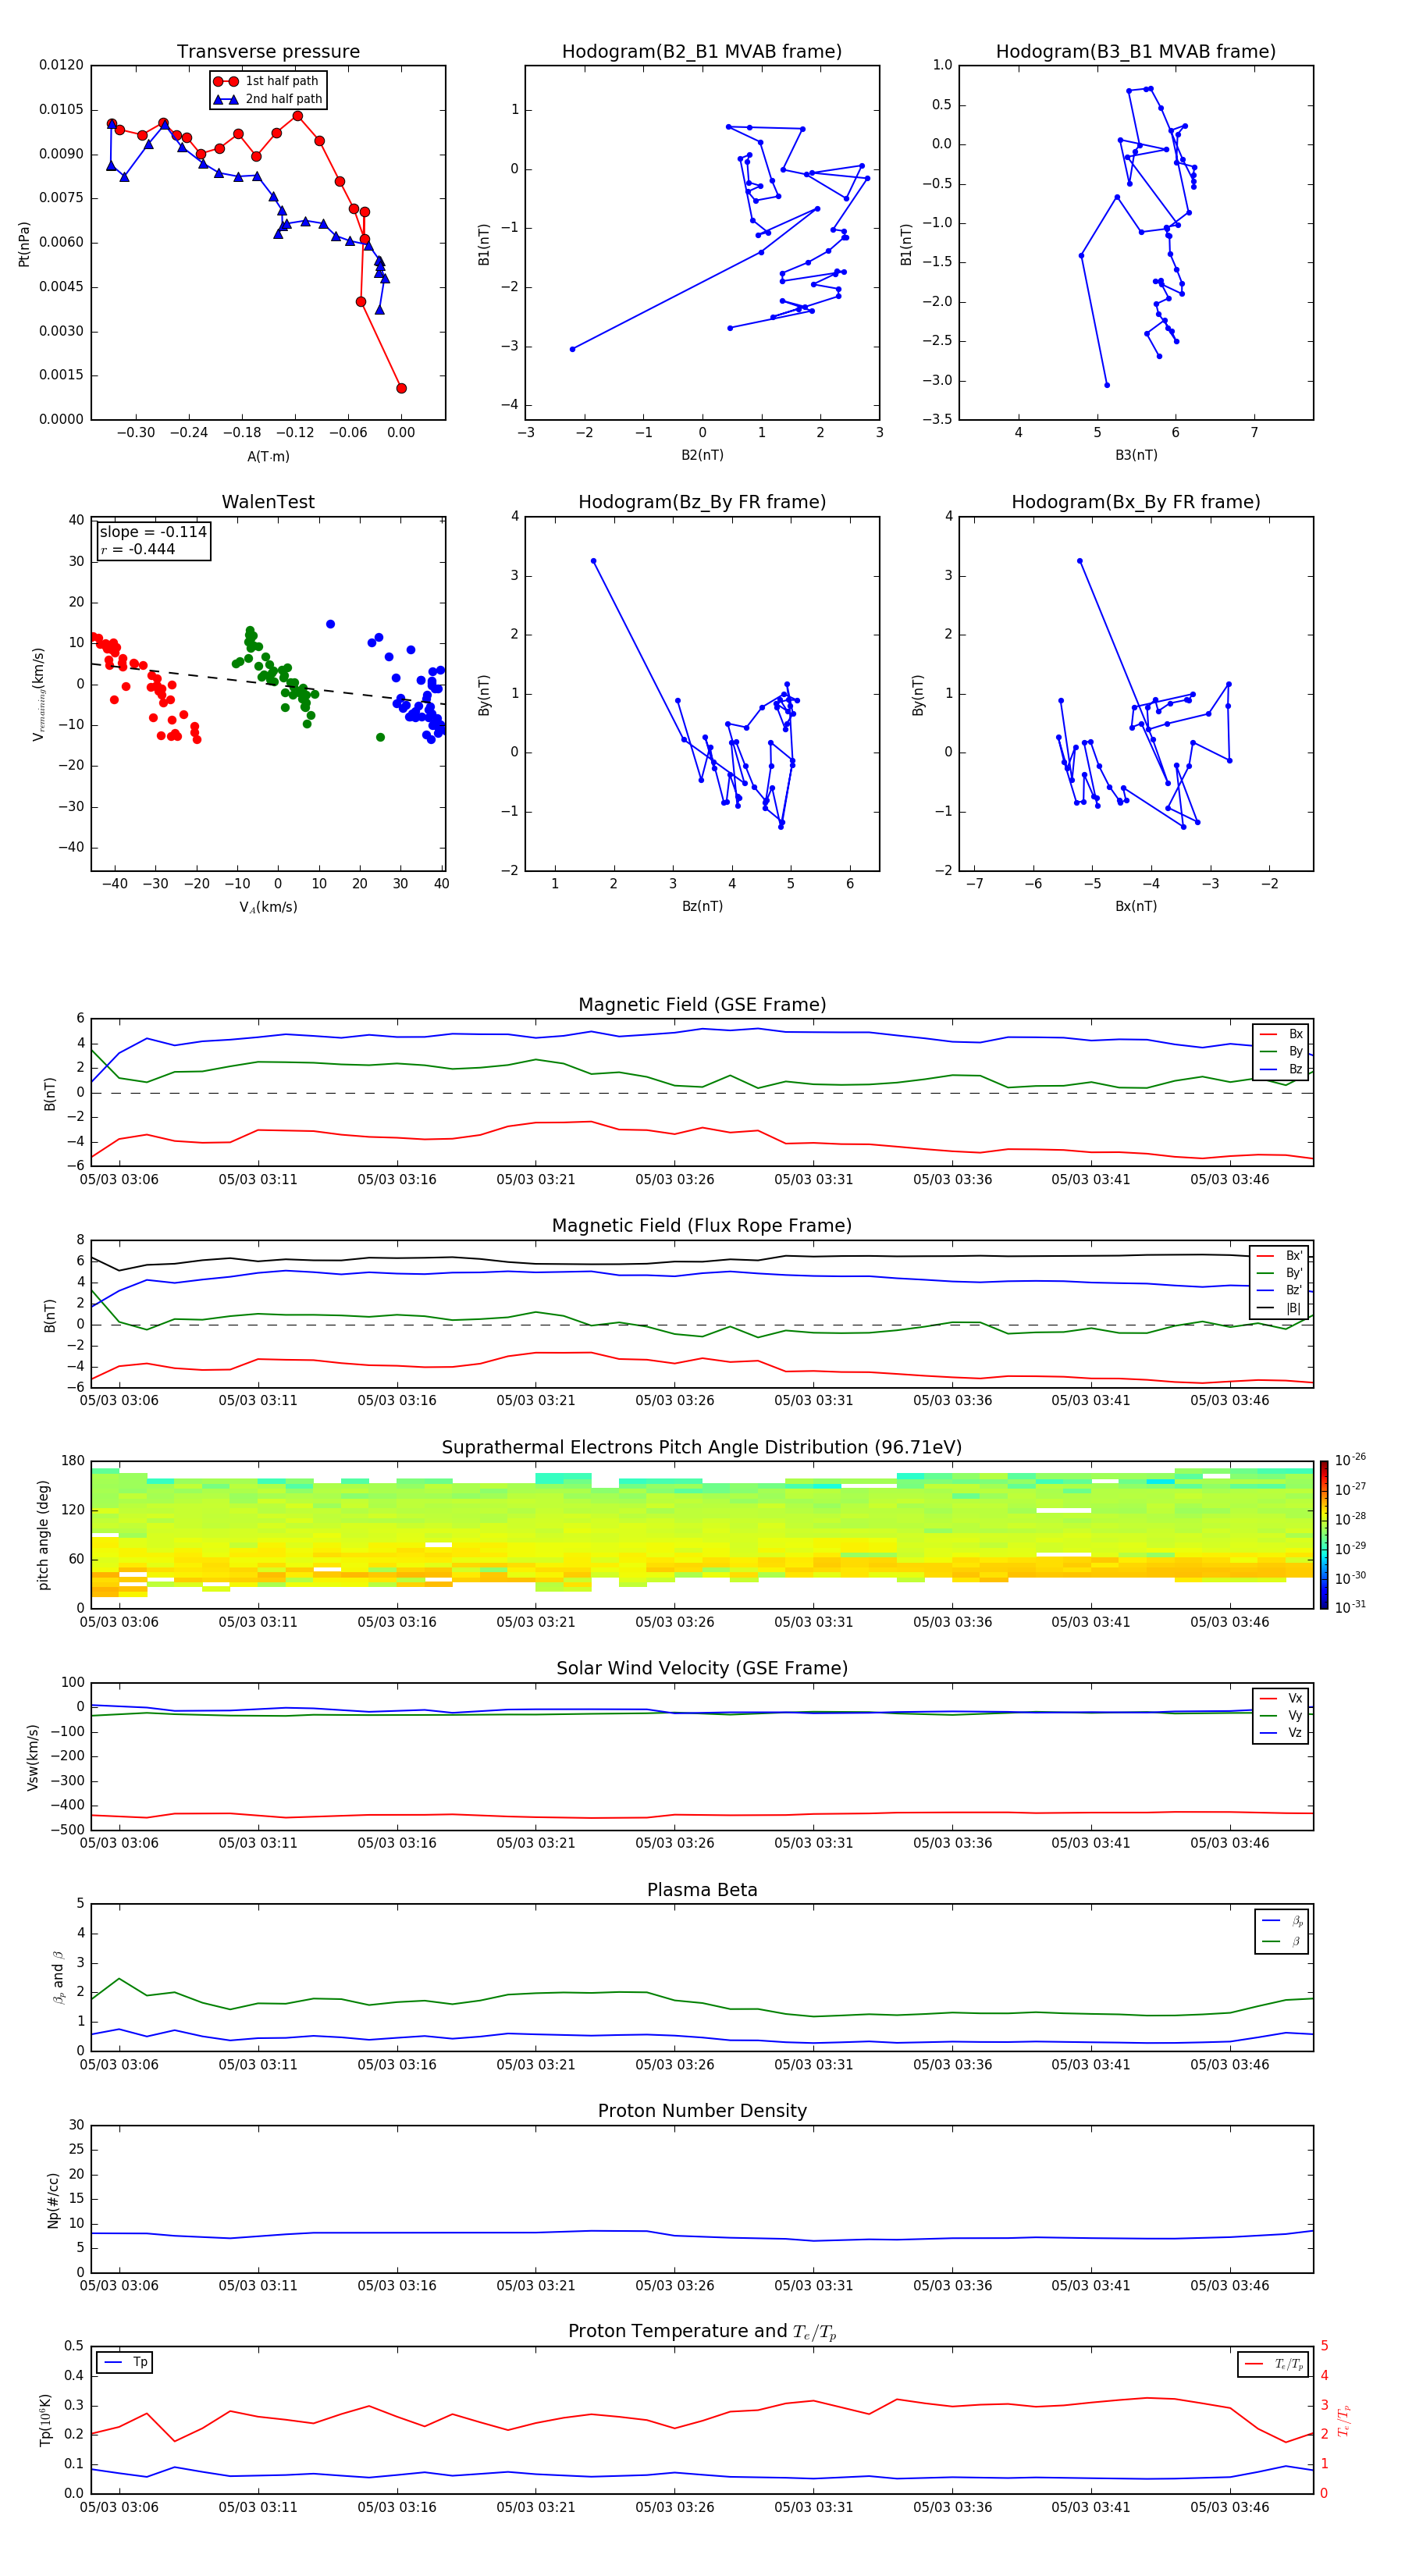Click 05/03 03:46 tick under Plasma Beta plot

pyautogui.click(x=1229, y=2064)
